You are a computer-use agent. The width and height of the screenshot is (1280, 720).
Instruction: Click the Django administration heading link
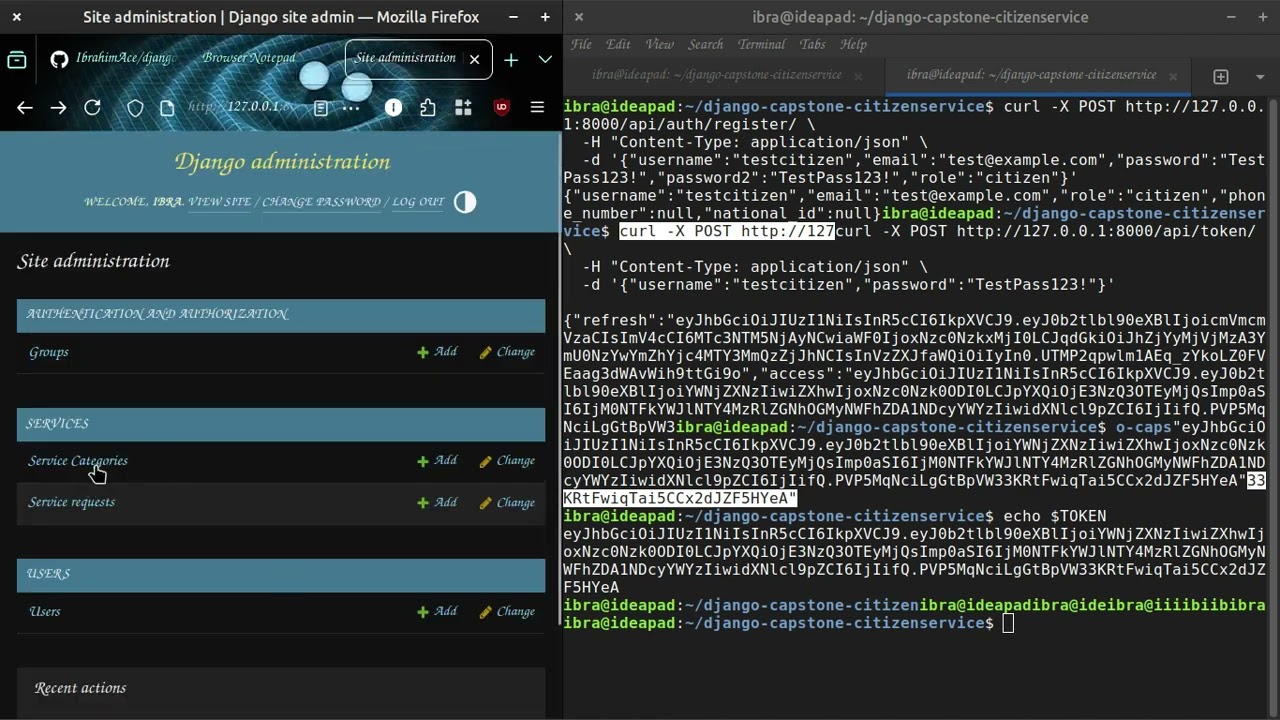(282, 162)
